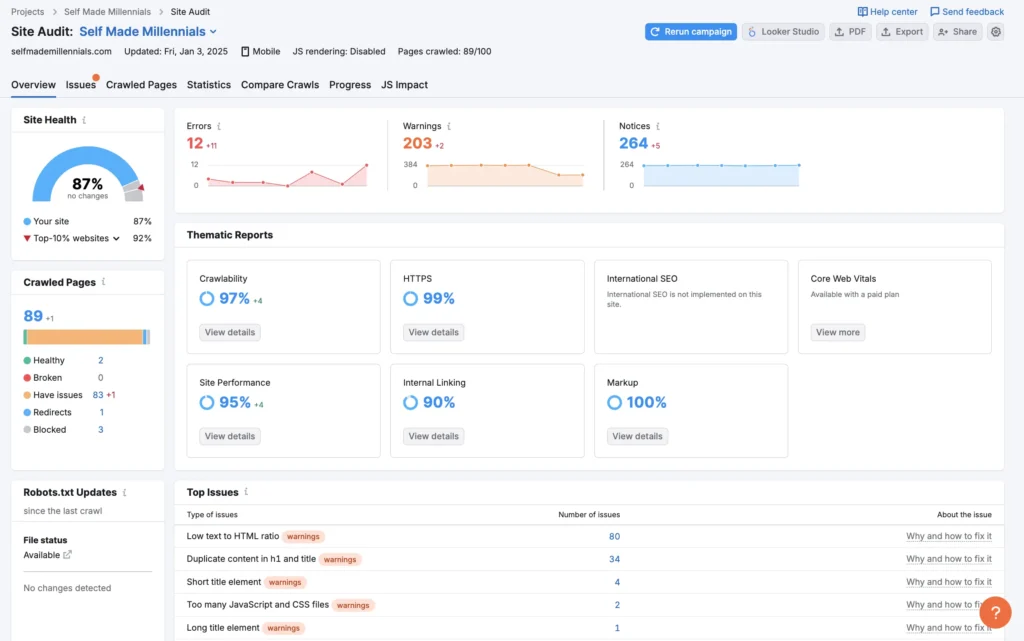Click Why and how to fix it for Low text to HTML ratio
This screenshot has height=641, width=1024.
949,536
